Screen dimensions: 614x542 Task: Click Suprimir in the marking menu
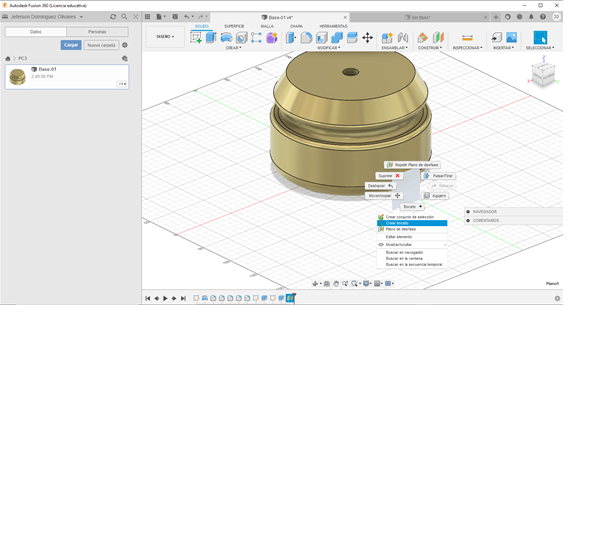[x=389, y=176]
